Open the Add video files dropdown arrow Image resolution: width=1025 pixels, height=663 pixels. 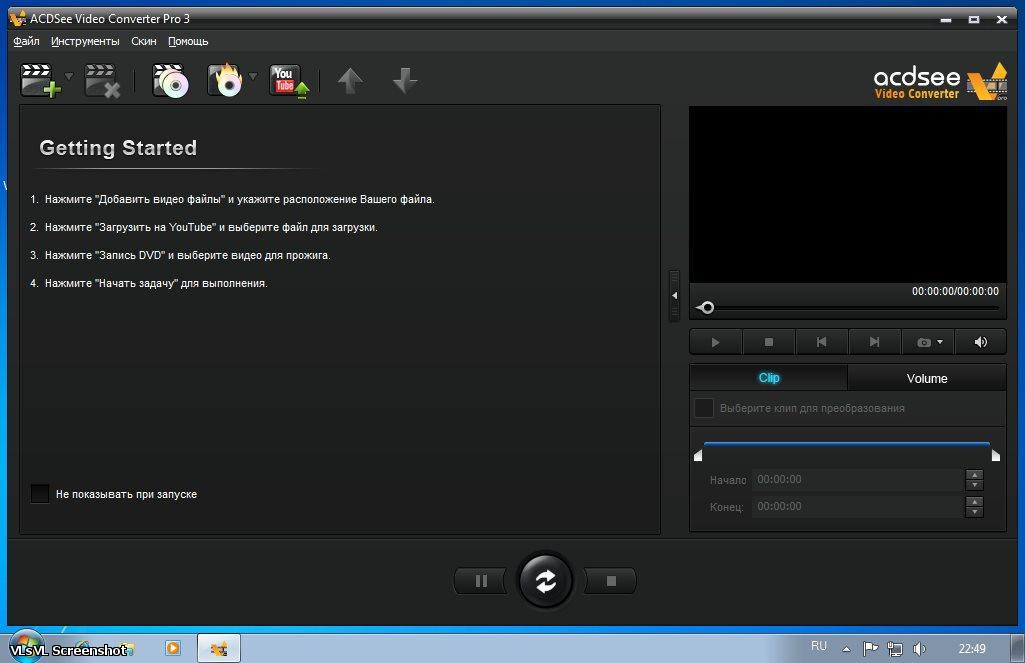point(69,76)
